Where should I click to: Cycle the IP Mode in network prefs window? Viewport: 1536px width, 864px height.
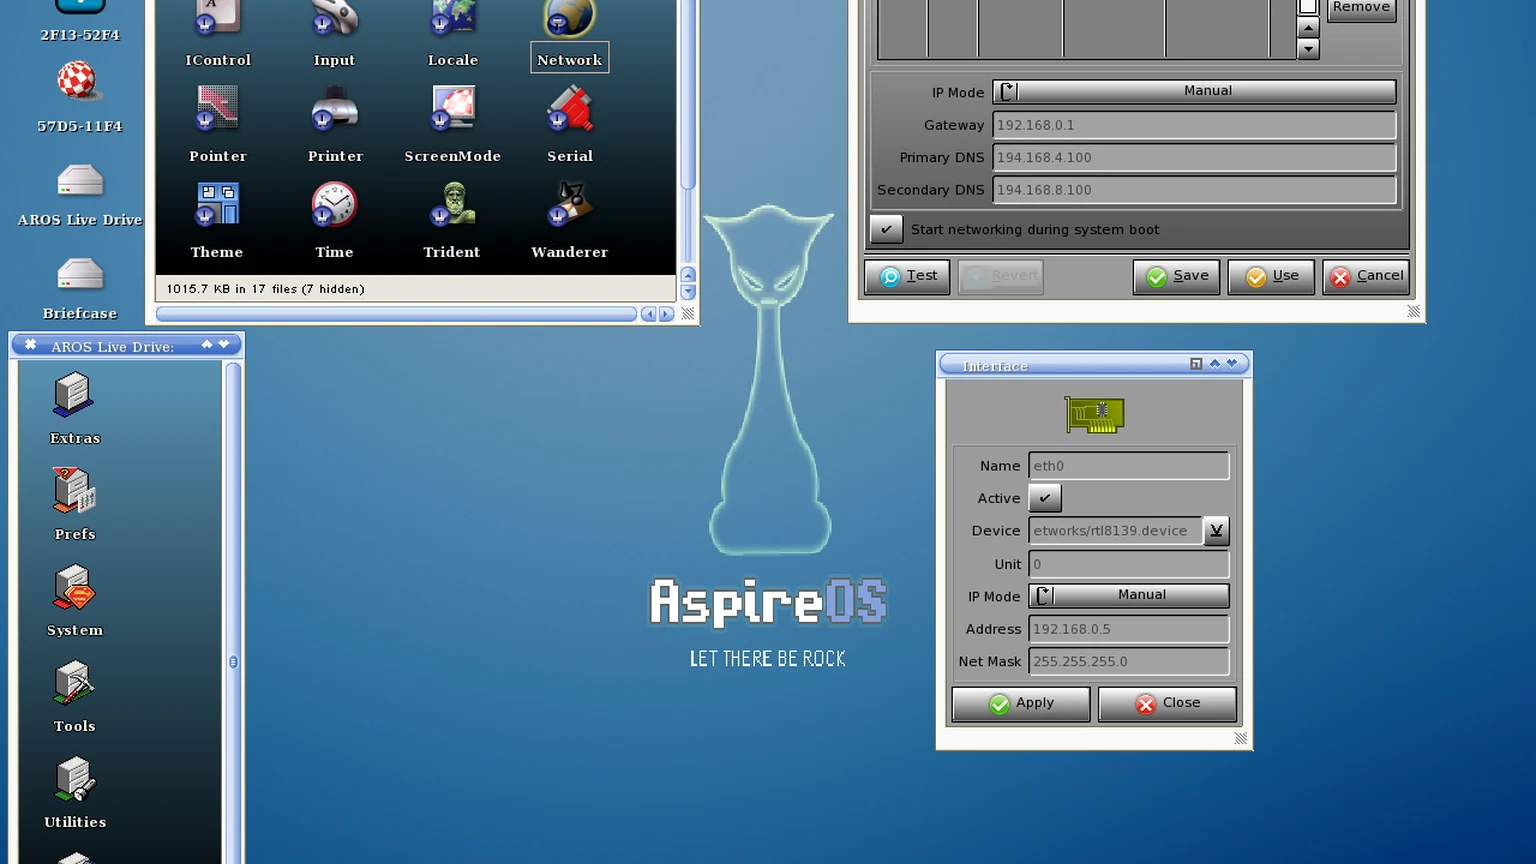[1194, 91]
